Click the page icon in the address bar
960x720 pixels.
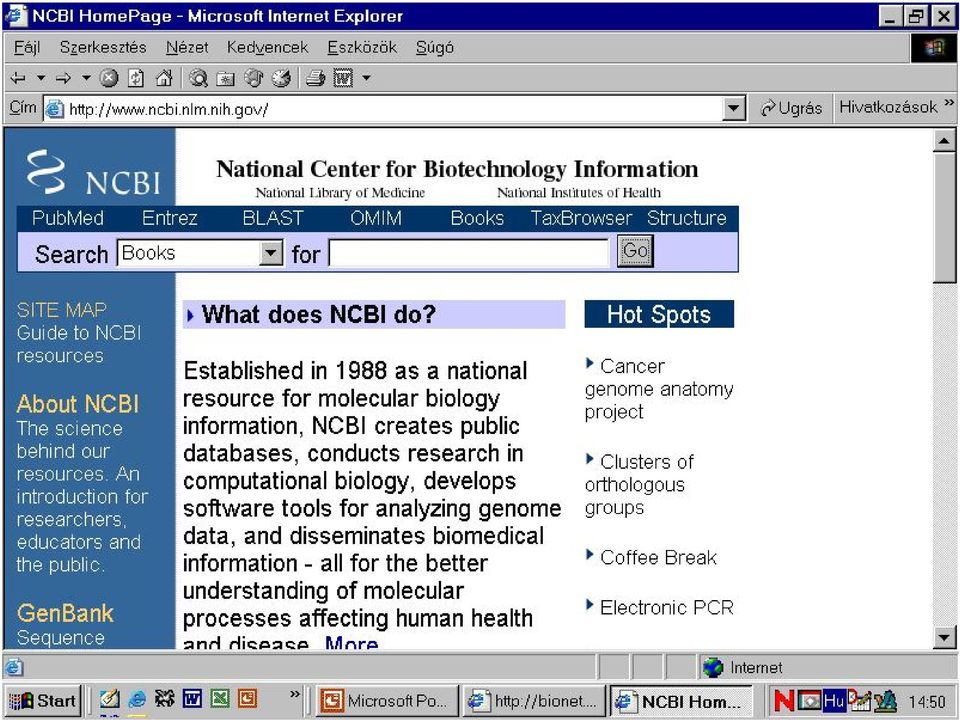[54, 109]
